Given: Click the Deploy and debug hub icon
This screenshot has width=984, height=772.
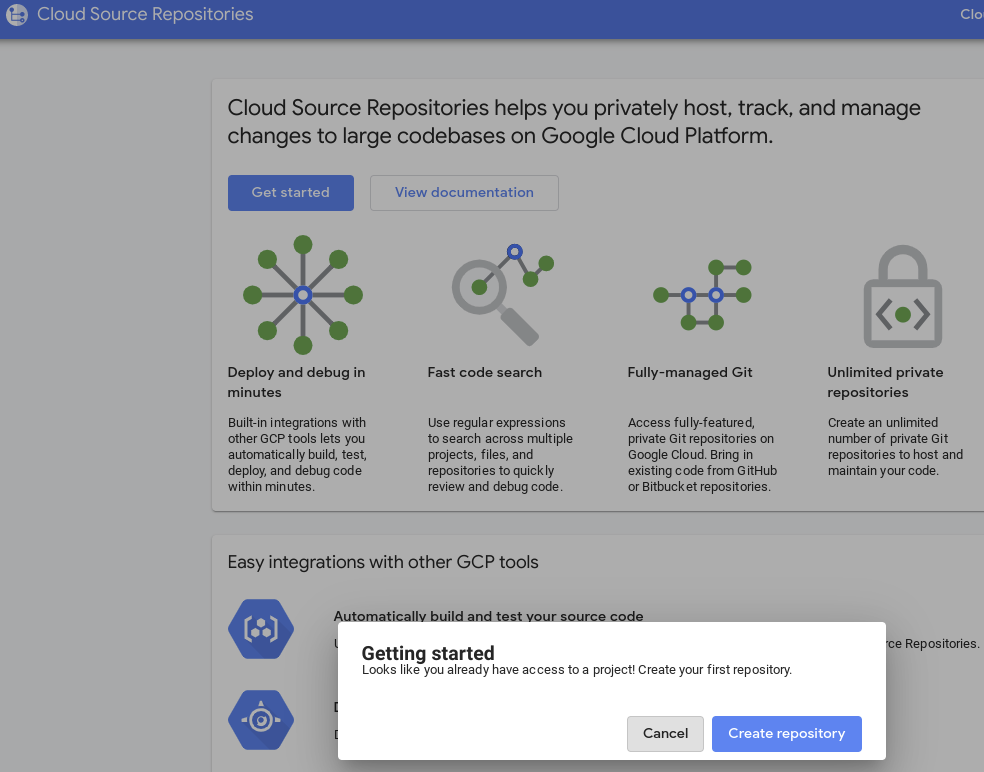Looking at the screenshot, I should 303,295.
